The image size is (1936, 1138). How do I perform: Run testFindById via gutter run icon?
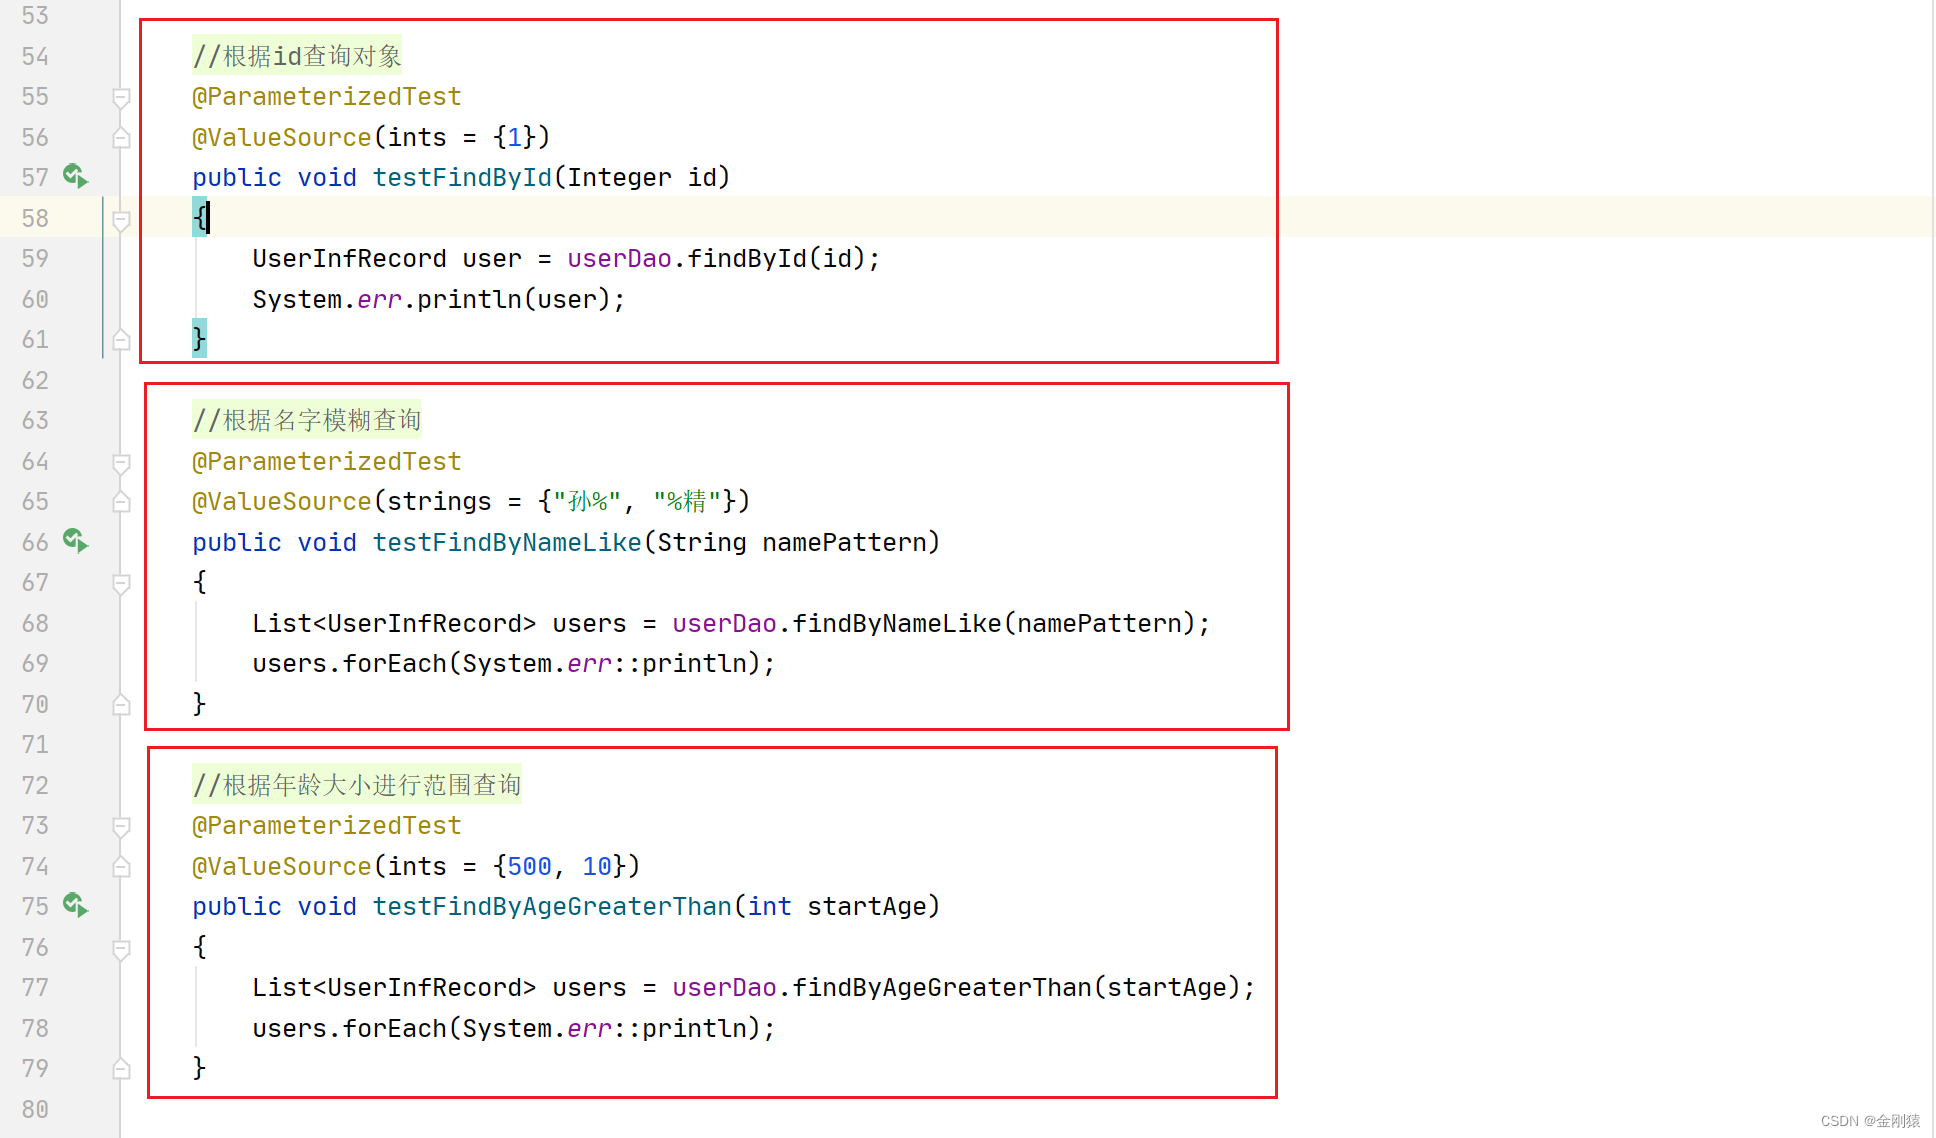76,177
